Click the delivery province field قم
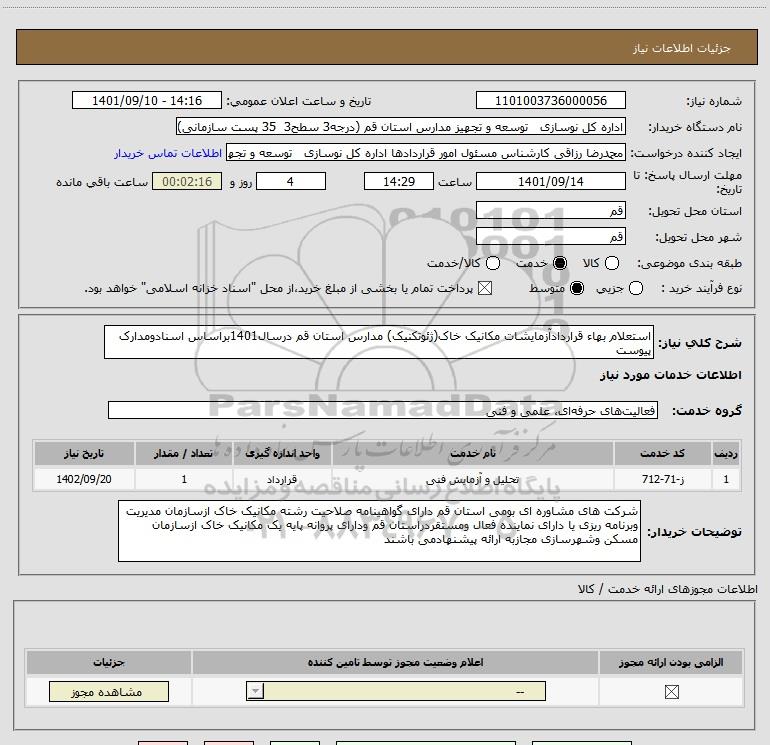 [x=550, y=210]
